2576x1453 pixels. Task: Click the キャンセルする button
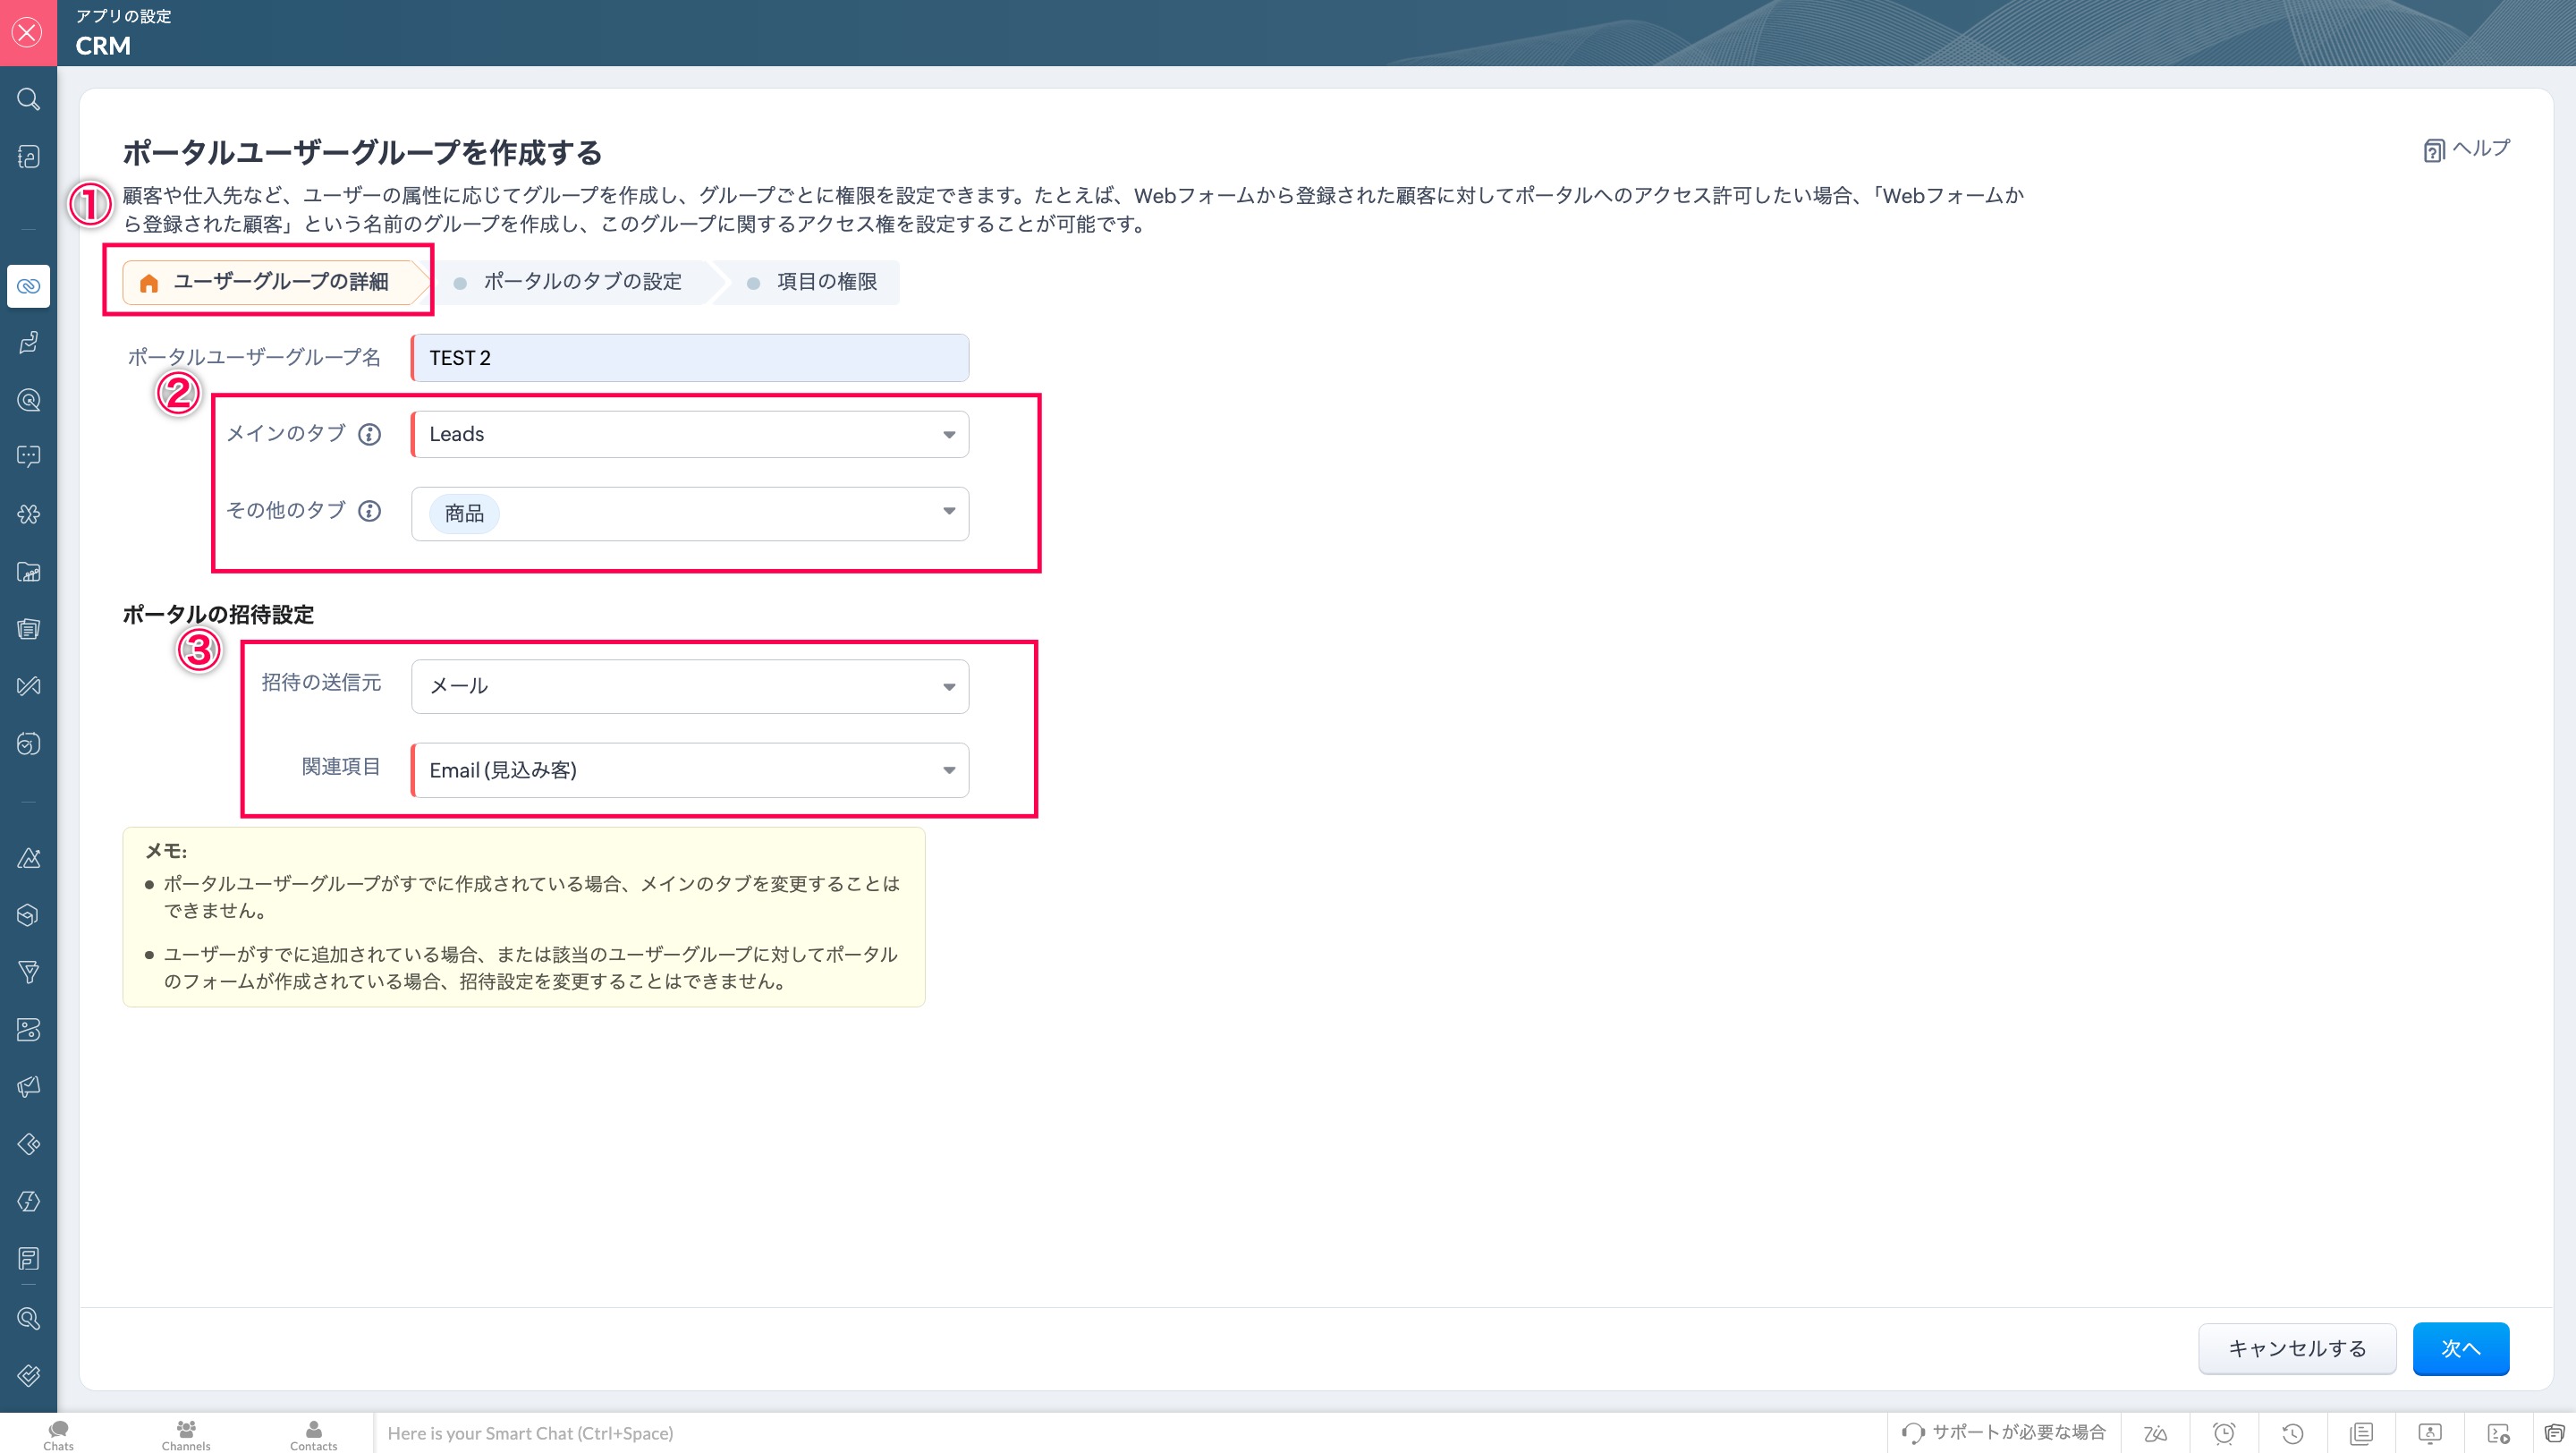[x=2296, y=1348]
